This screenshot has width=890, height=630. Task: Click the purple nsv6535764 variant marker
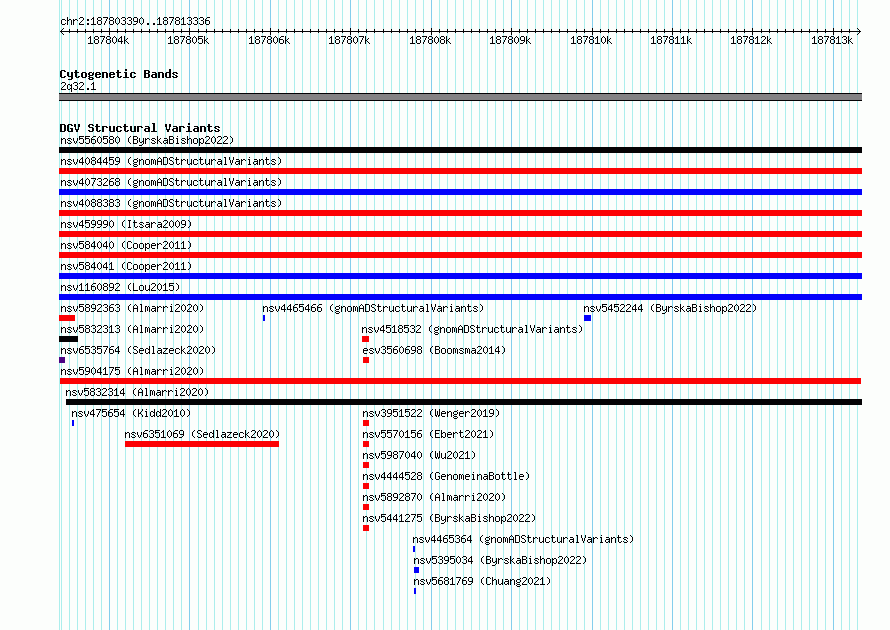click(x=62, y=360)
